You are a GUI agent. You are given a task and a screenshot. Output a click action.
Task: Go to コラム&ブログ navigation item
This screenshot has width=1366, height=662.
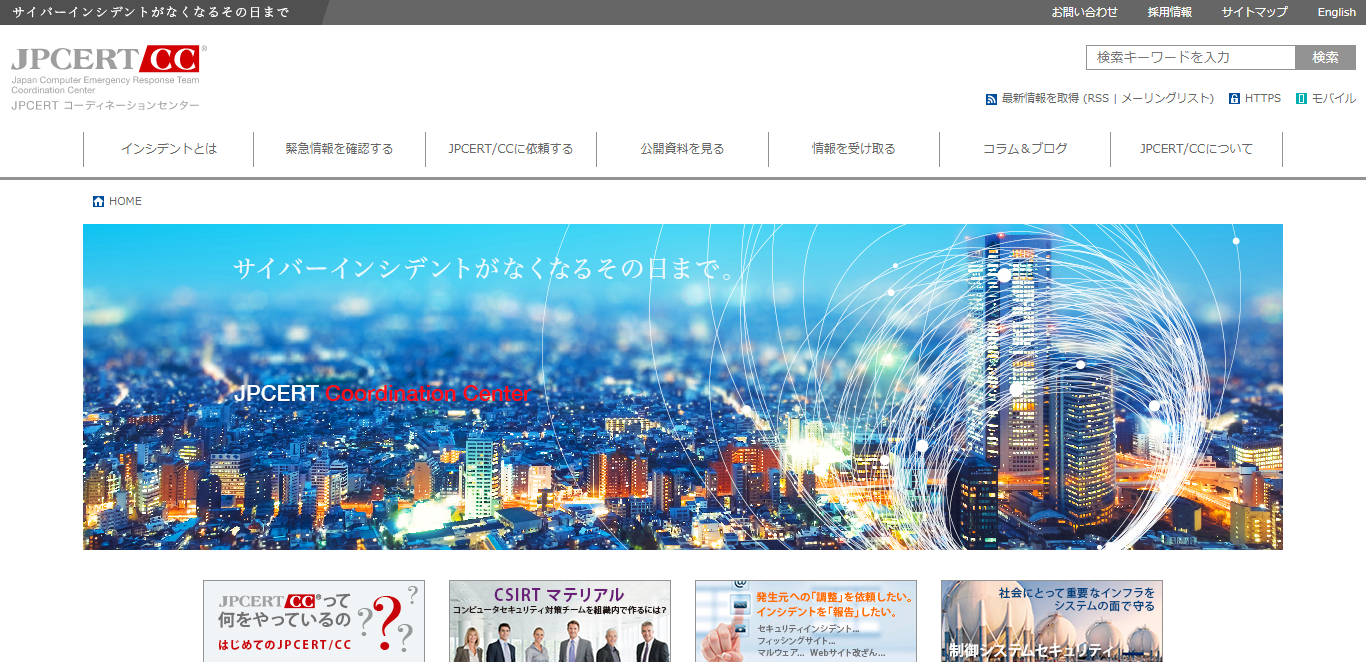click(x=1025, y=149)
